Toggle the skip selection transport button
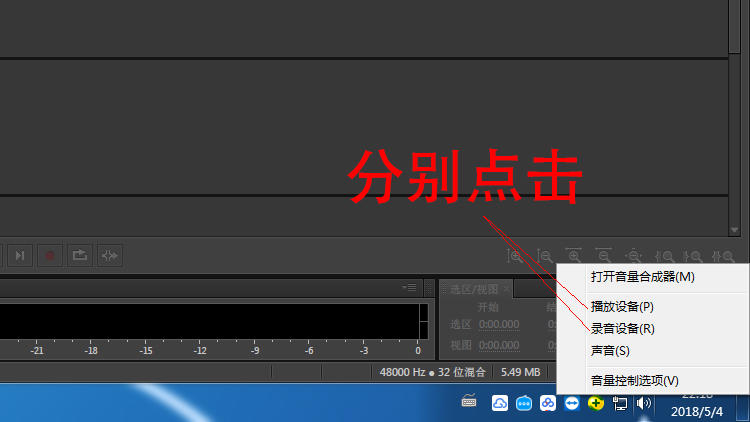The width and height of the screenshot is (750, 422). (110, 256)
